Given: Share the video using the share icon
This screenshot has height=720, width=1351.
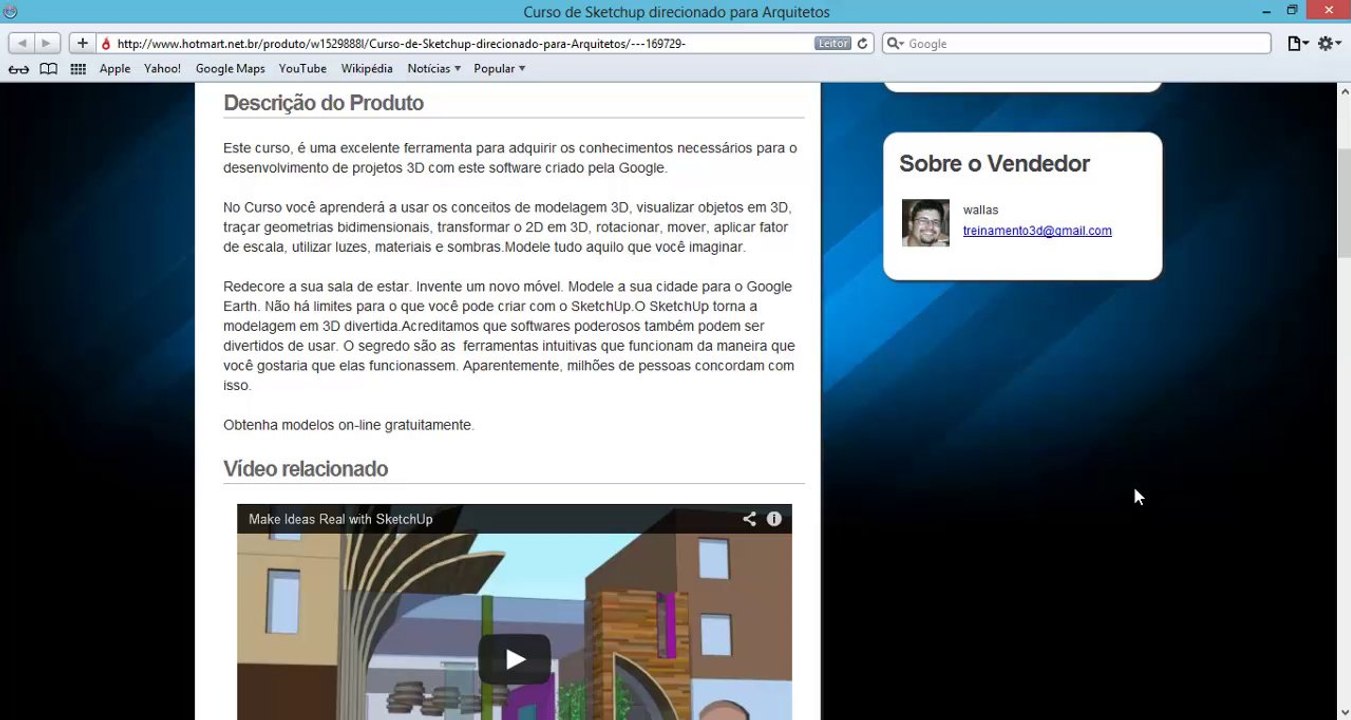Looking at the screenshot, I should click(x=749, y=519).
